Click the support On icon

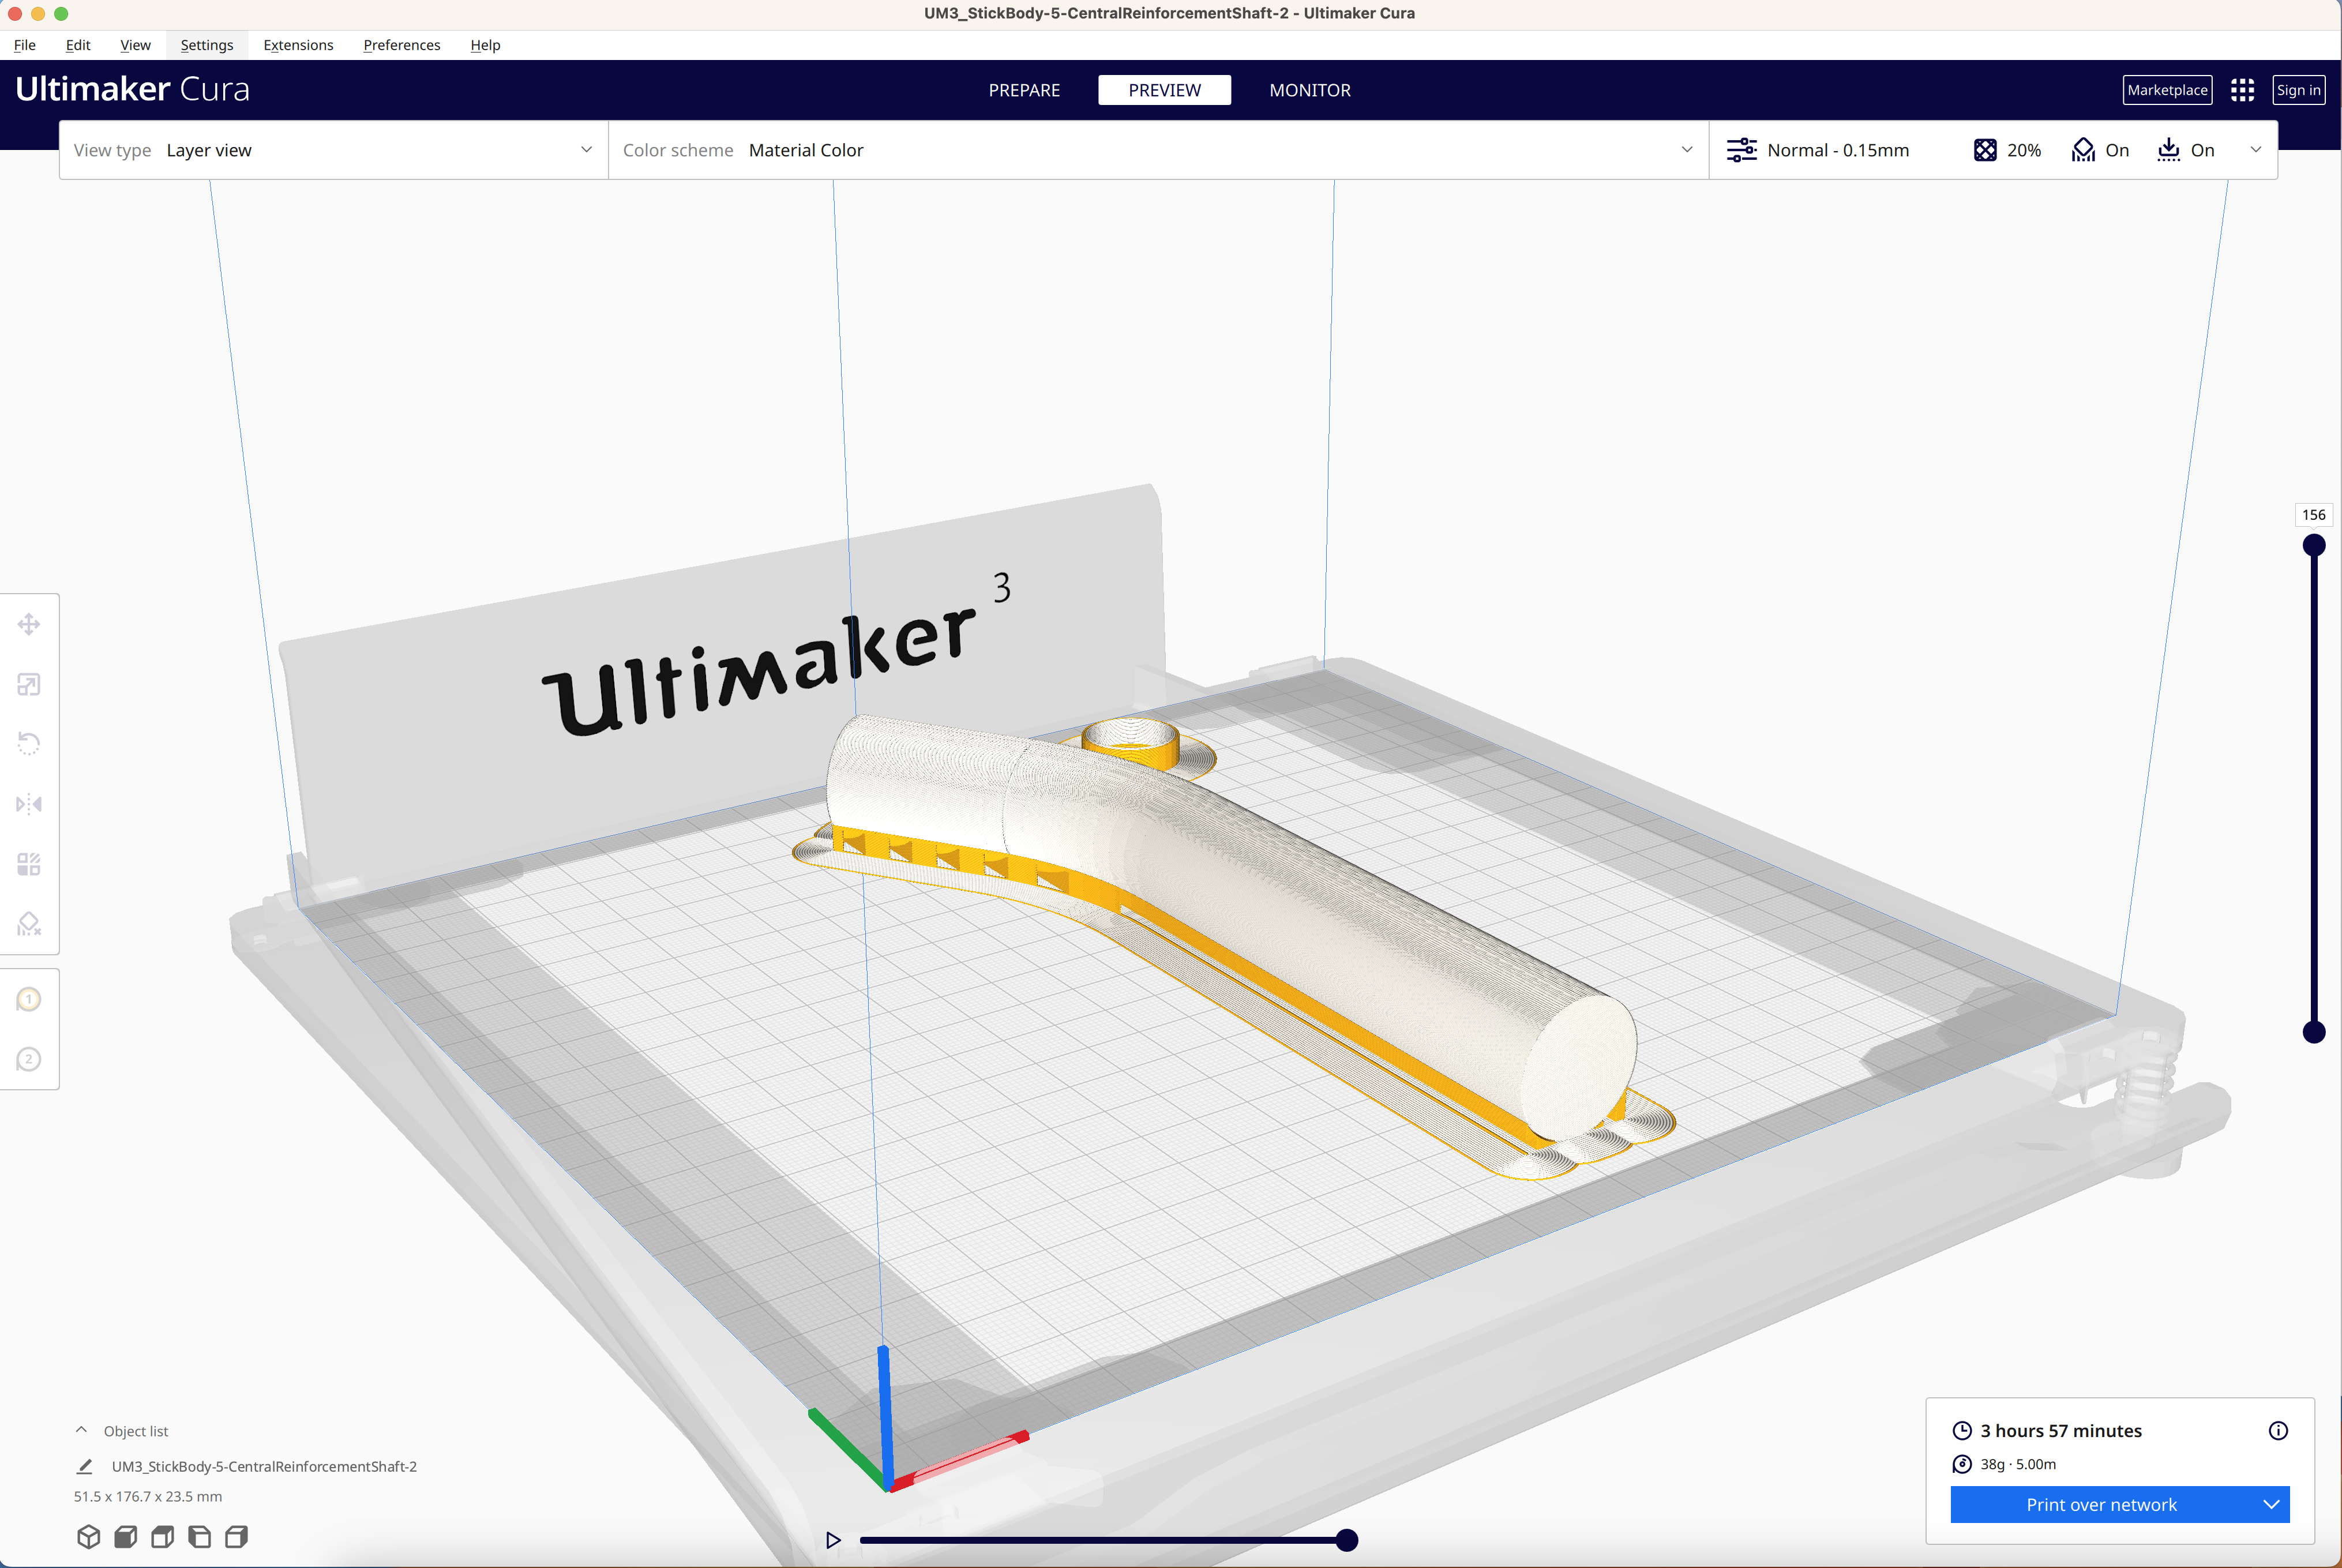[2083, 150]
